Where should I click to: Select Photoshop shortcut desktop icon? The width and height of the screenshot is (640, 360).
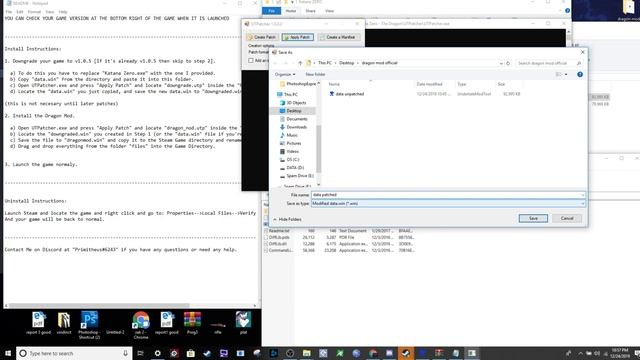click(x=89, y=325)
